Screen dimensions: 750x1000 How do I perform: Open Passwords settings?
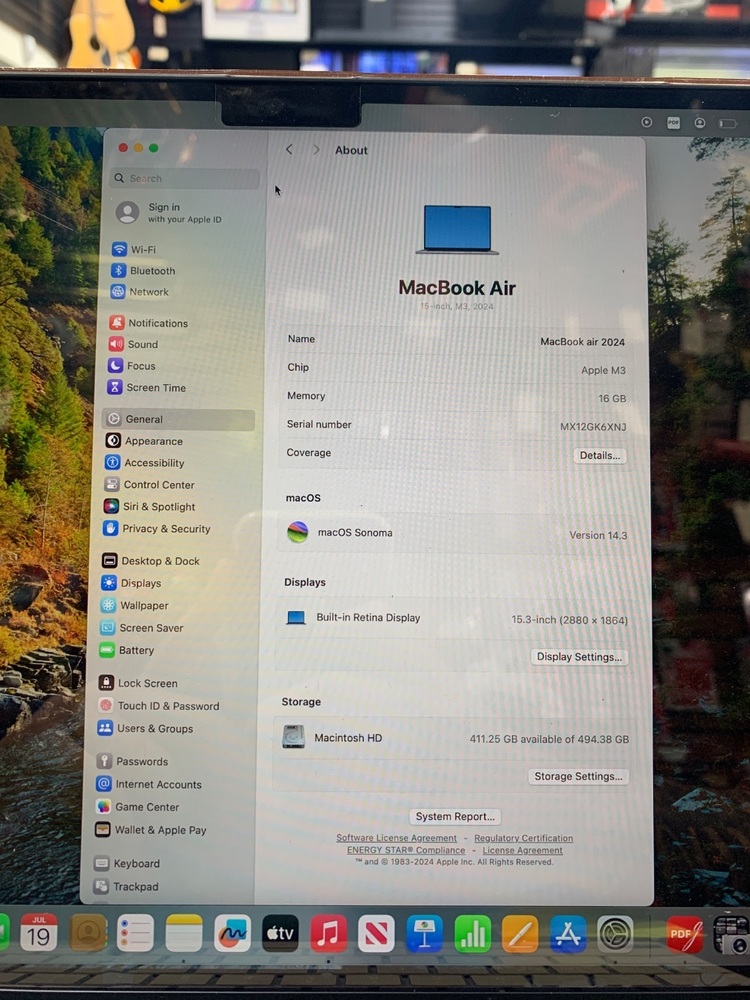point(133,761)
